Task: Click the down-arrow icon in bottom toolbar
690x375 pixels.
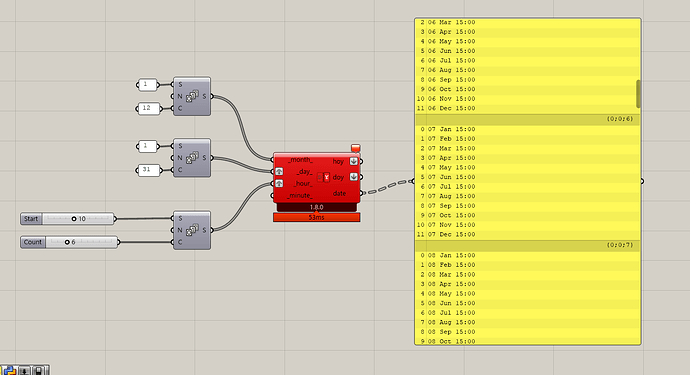Action: coord(24,371)
